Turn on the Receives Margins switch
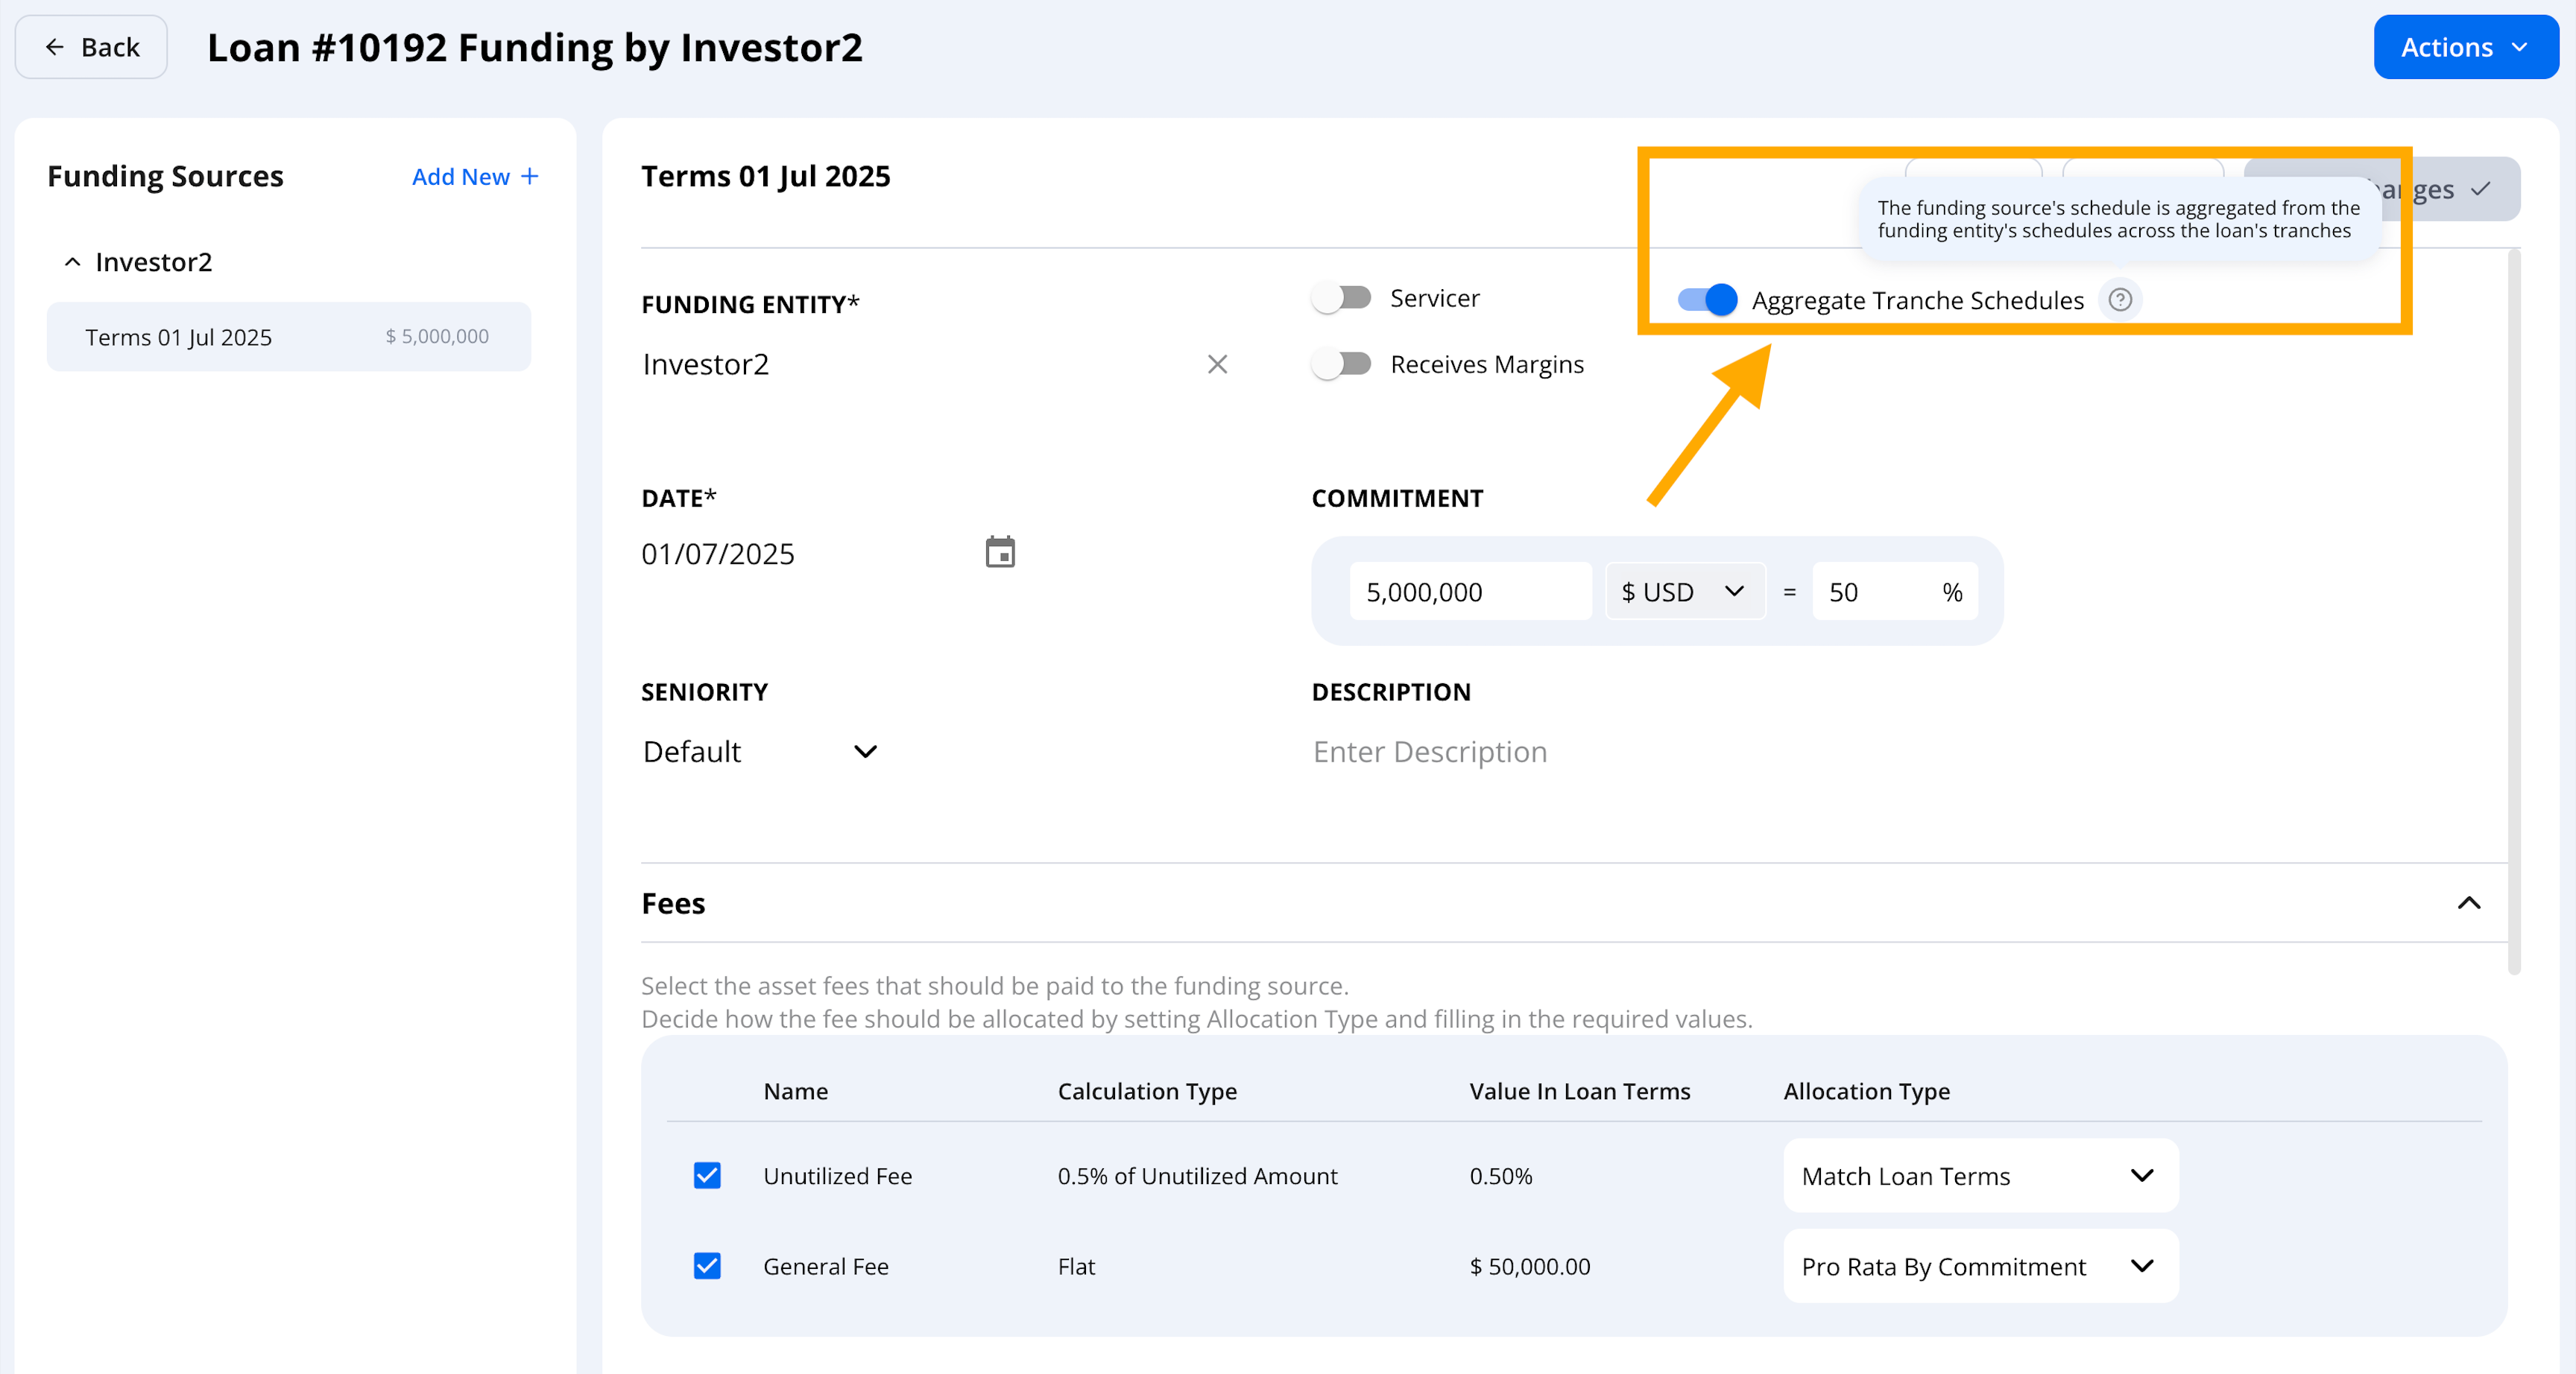This screenshot has width=2576, height=1374. (x=1341, y=364)
